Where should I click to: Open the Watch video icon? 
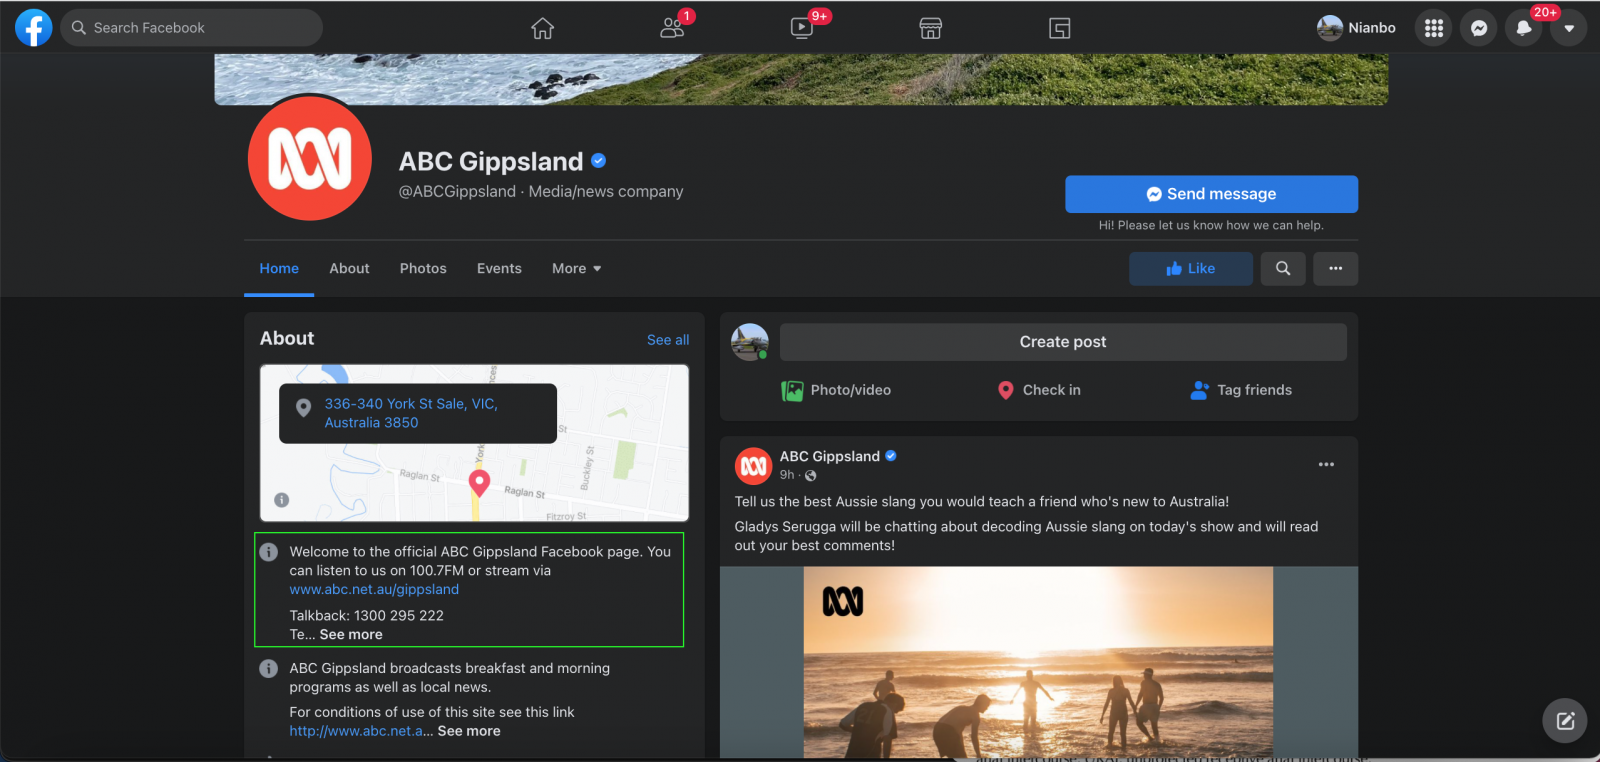pyautogui.click(x=802, y=28)
